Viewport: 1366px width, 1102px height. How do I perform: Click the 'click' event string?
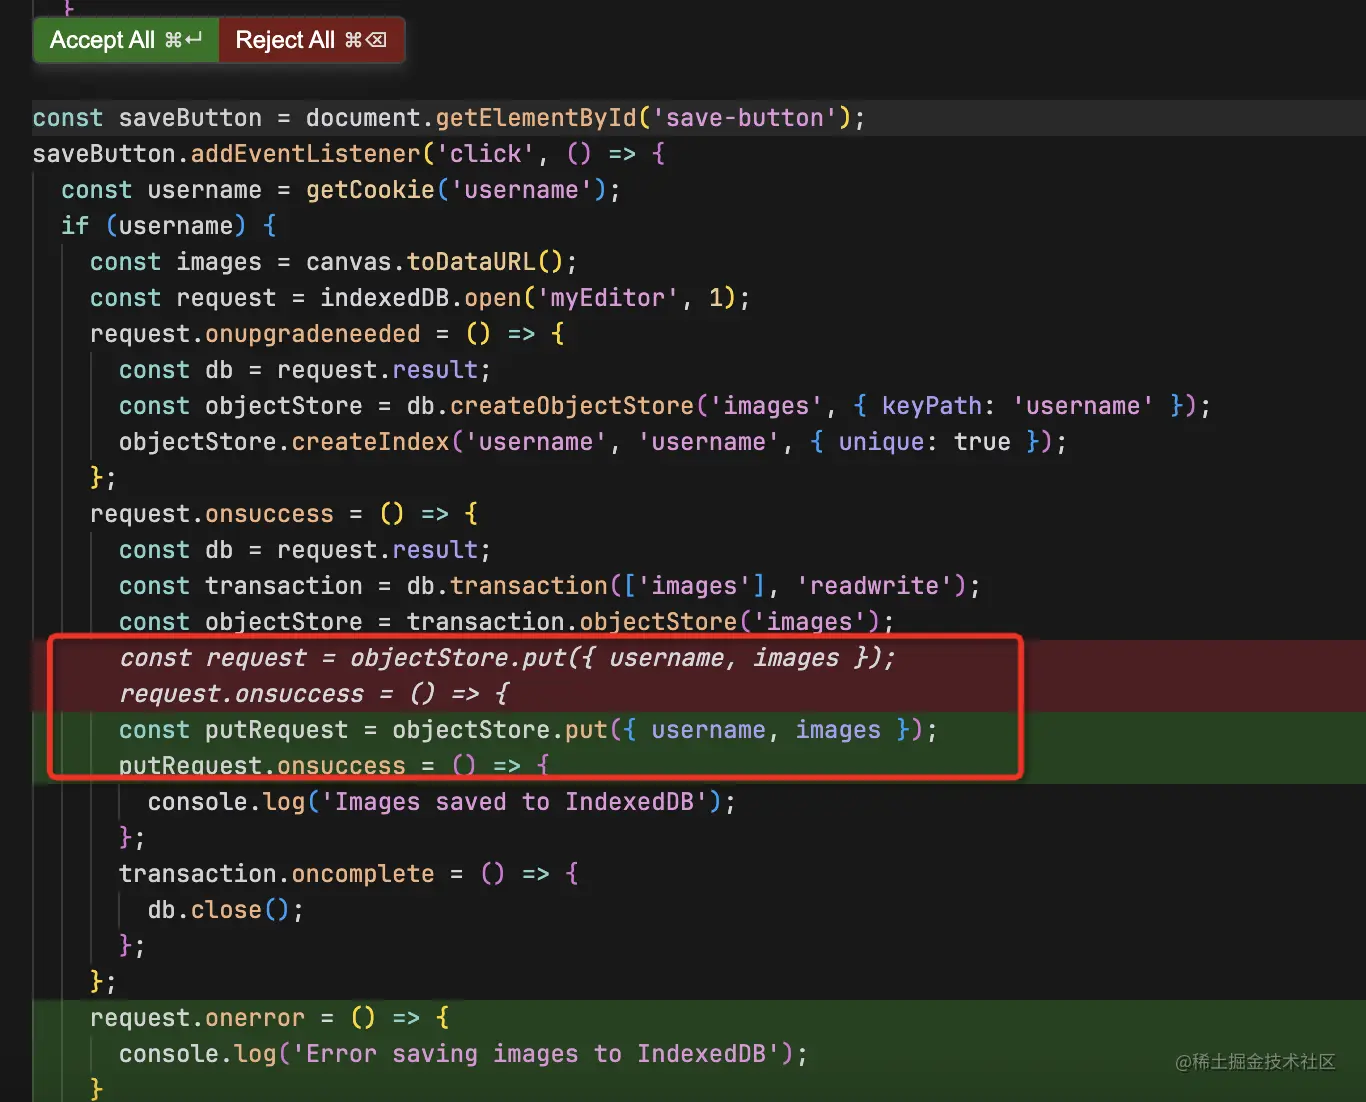point(485,154)
